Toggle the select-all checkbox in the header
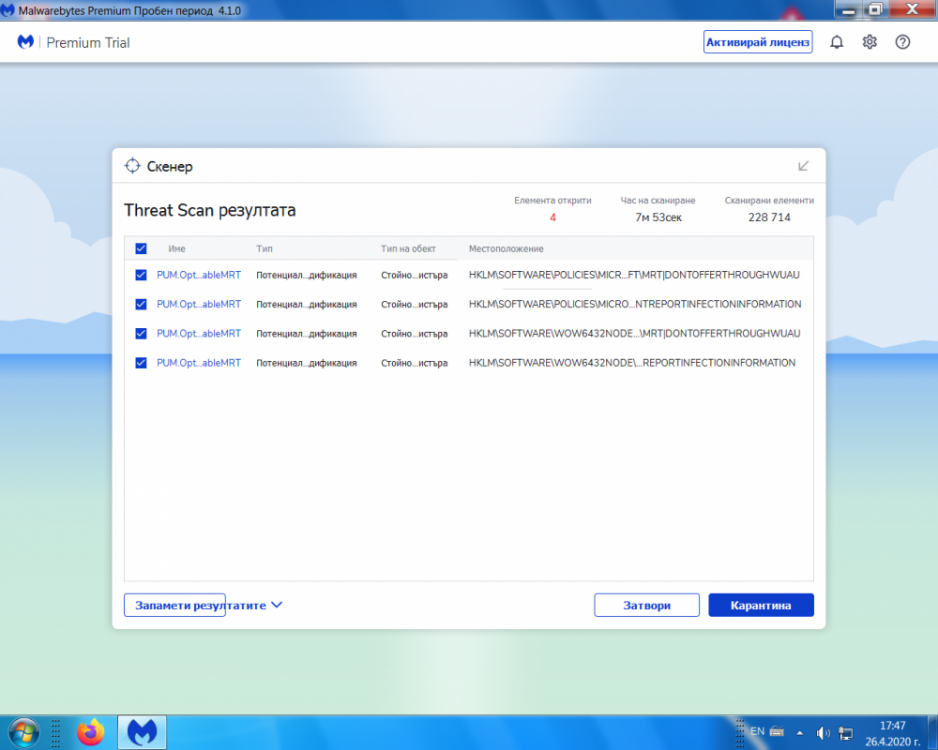The image size is (938, 750). click(141, 248)
